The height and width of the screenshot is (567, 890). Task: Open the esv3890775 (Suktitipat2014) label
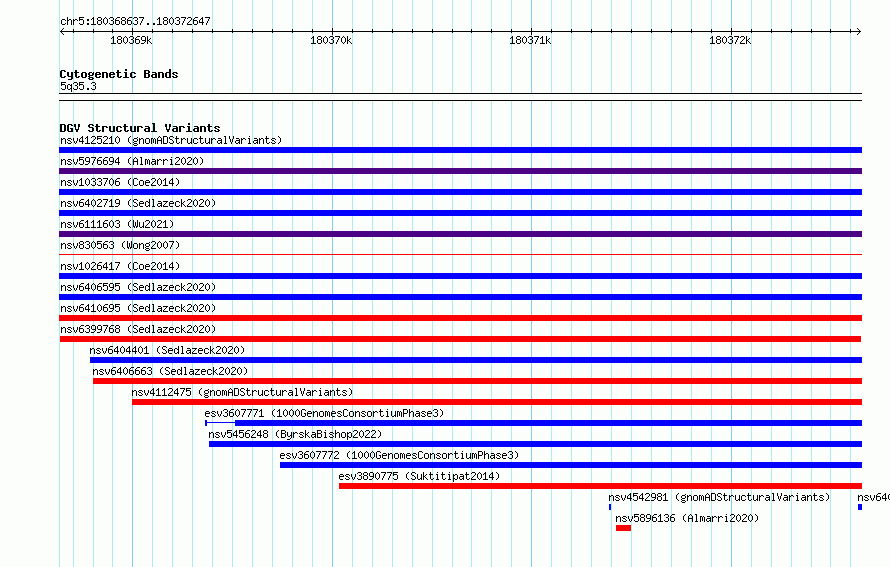coord(419,476)
